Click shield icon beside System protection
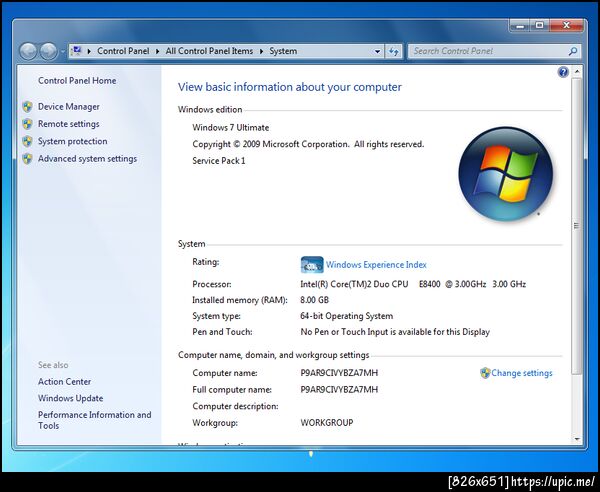600x492 pixels. [x=27, y=142]
